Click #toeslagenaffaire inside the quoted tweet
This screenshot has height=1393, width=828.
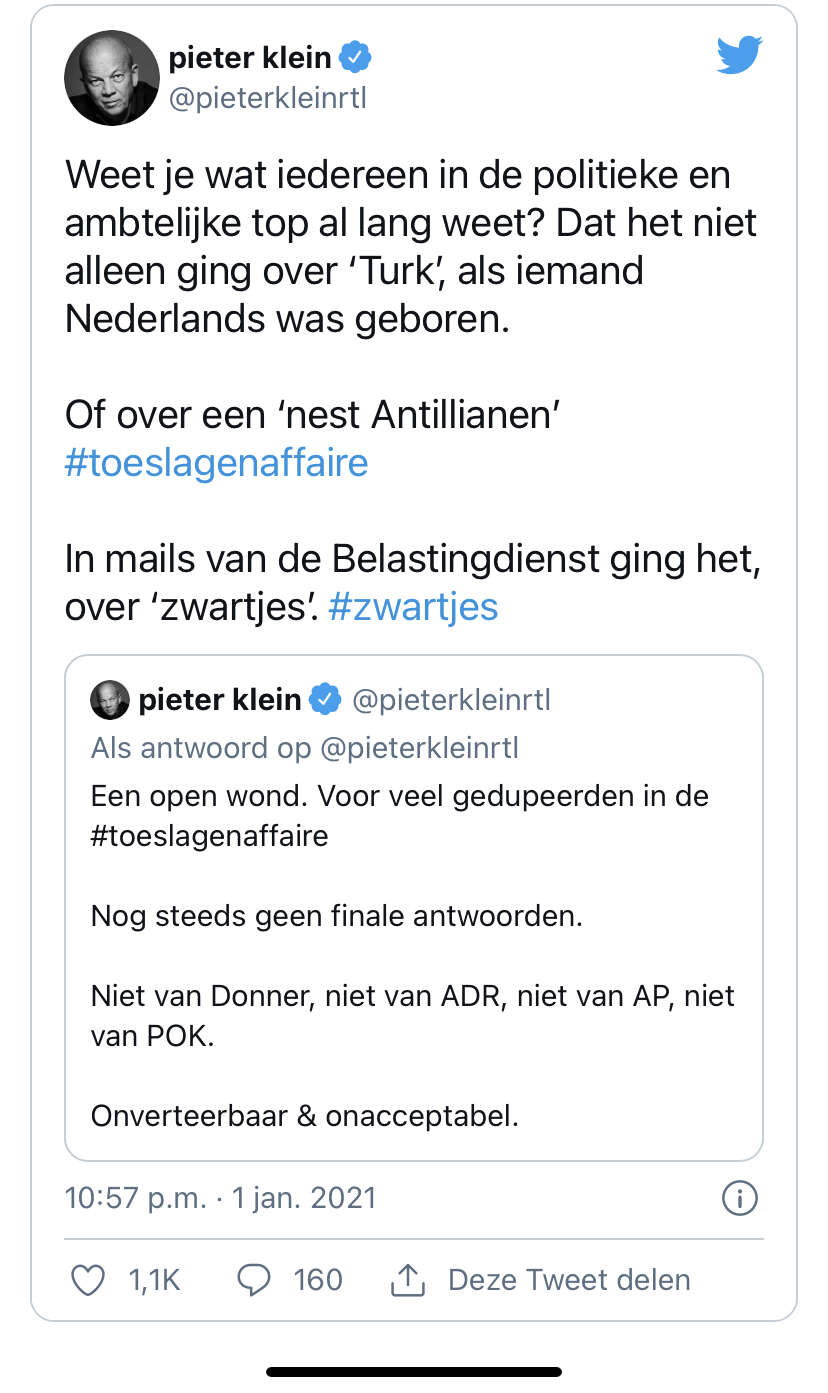tap(210, 835)
